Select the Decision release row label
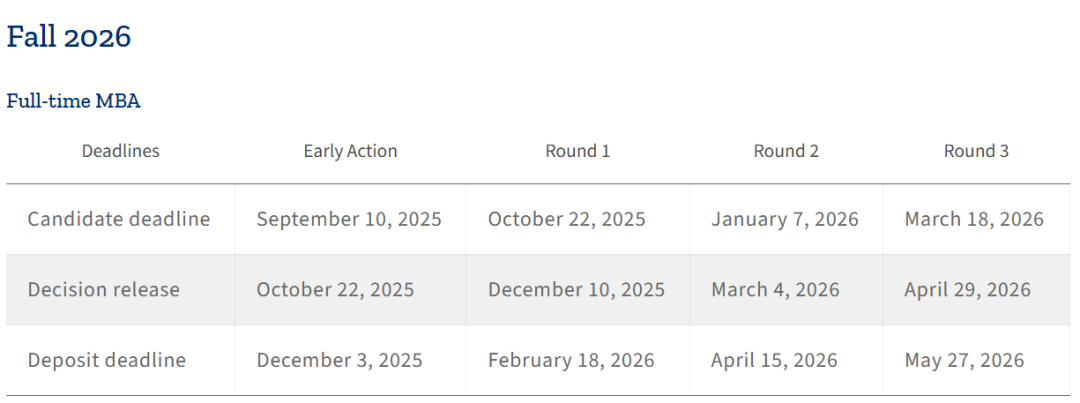 click(x=104, y=290)
